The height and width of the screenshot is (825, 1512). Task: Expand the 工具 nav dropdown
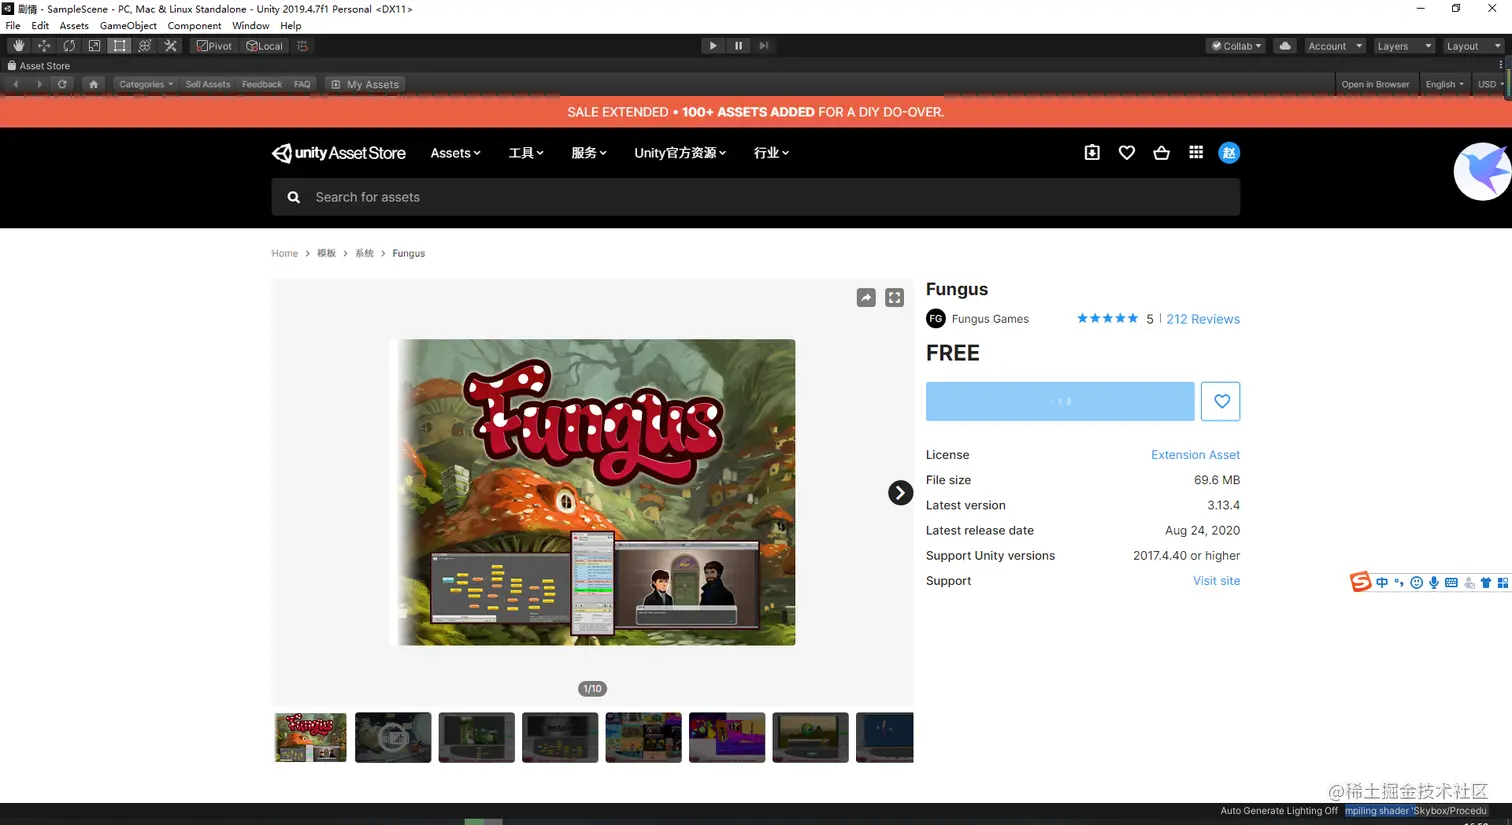click(x=526, y=153)
